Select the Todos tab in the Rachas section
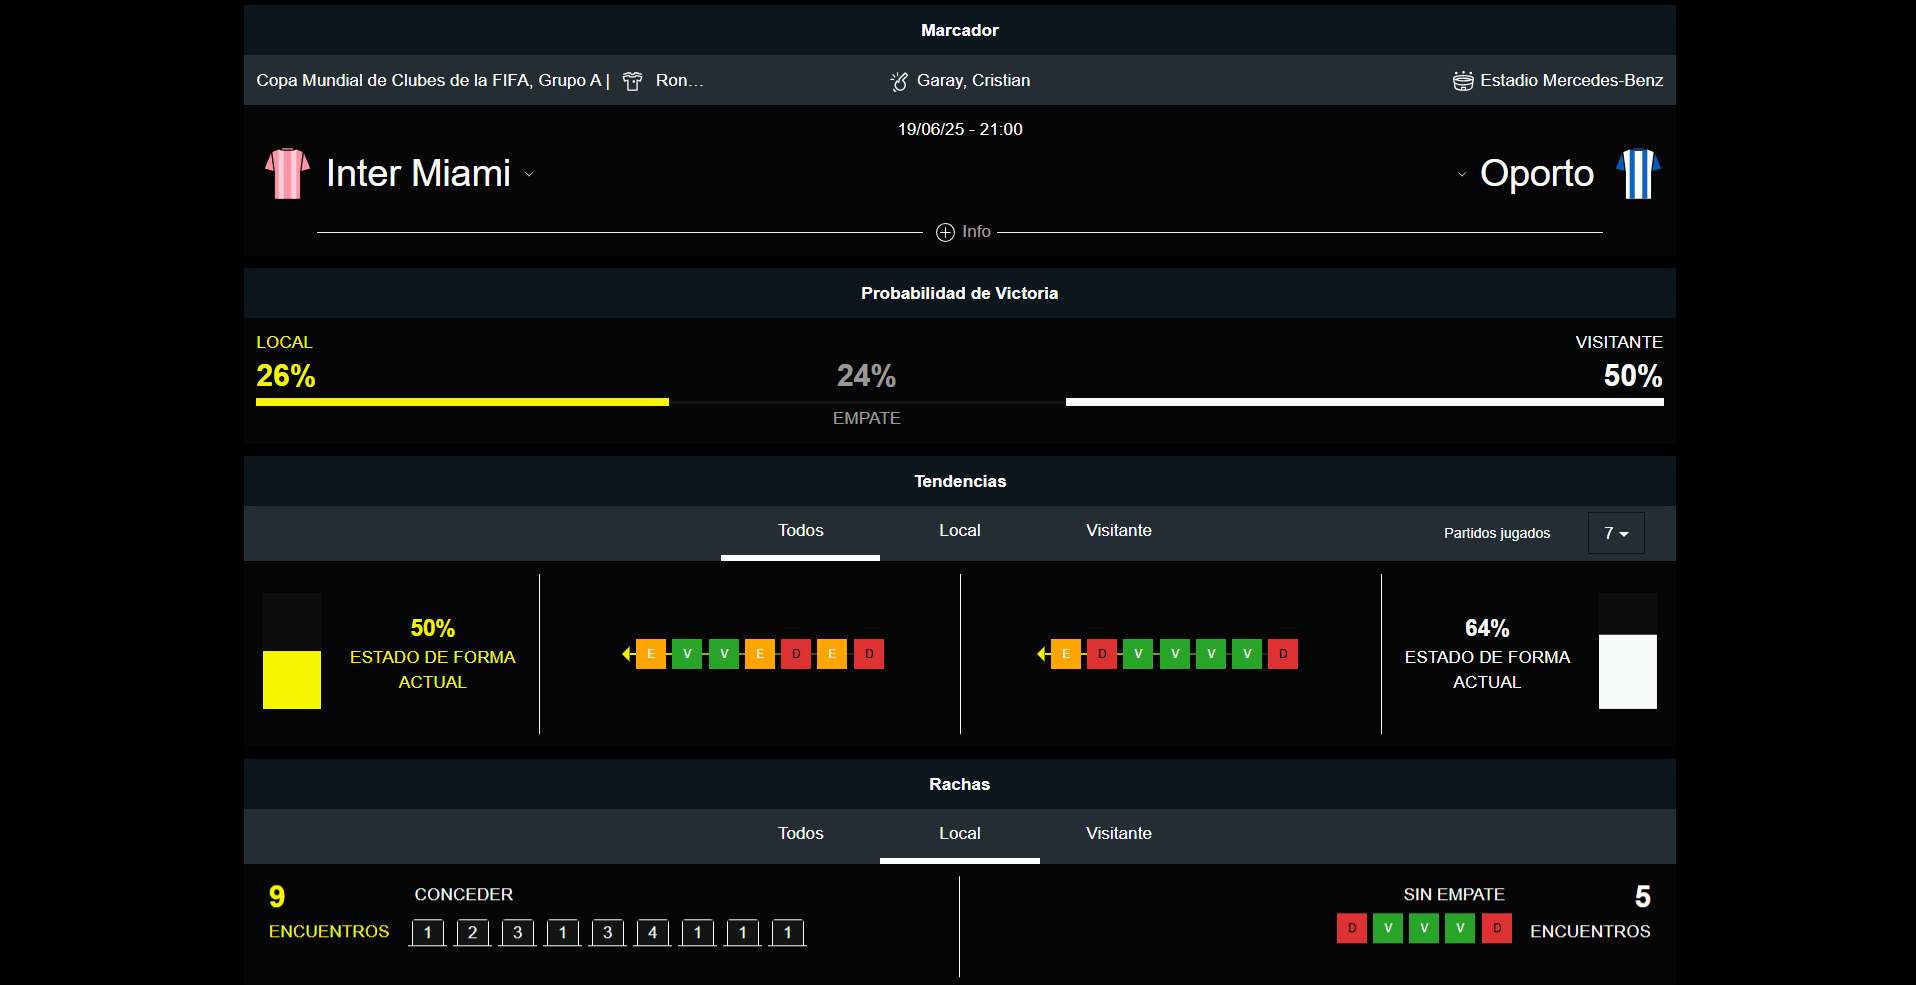This screenshot has width=1916, height=985. coord(800,834)
